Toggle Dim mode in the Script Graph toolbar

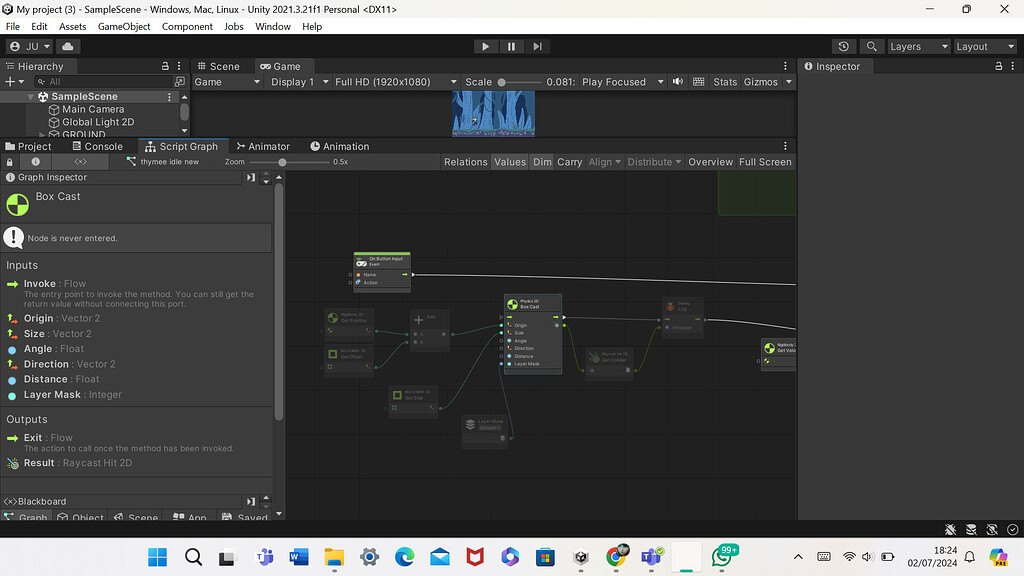(x=543, y=161)
